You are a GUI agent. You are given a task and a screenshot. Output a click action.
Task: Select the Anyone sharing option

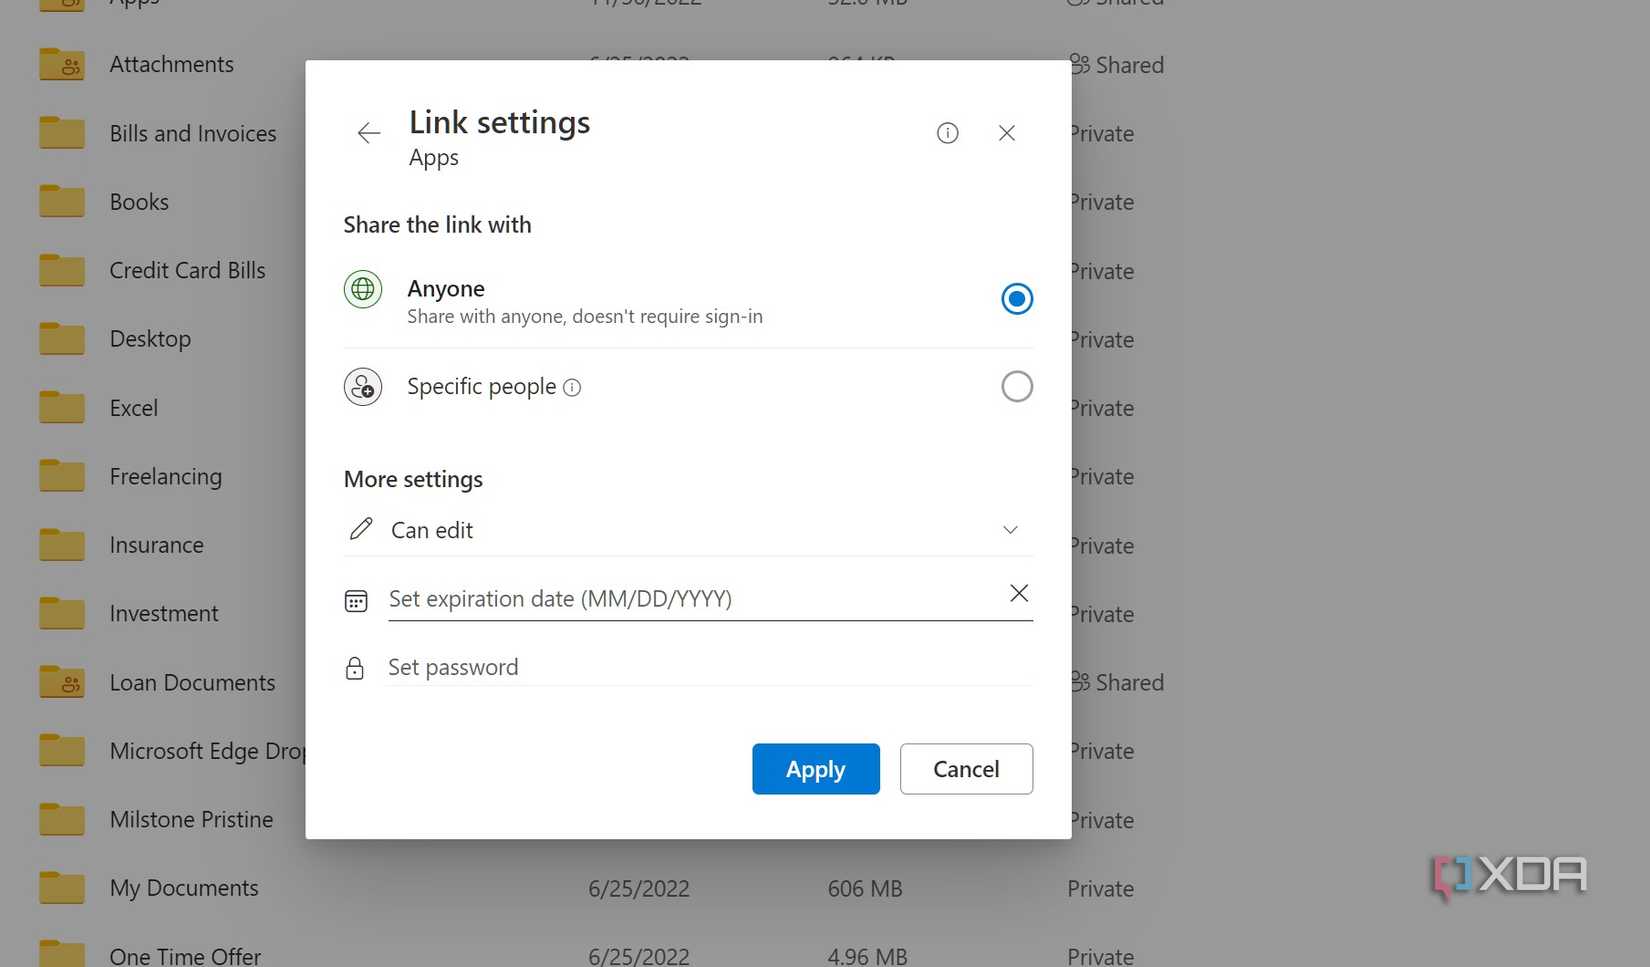tap(1016, 298)
